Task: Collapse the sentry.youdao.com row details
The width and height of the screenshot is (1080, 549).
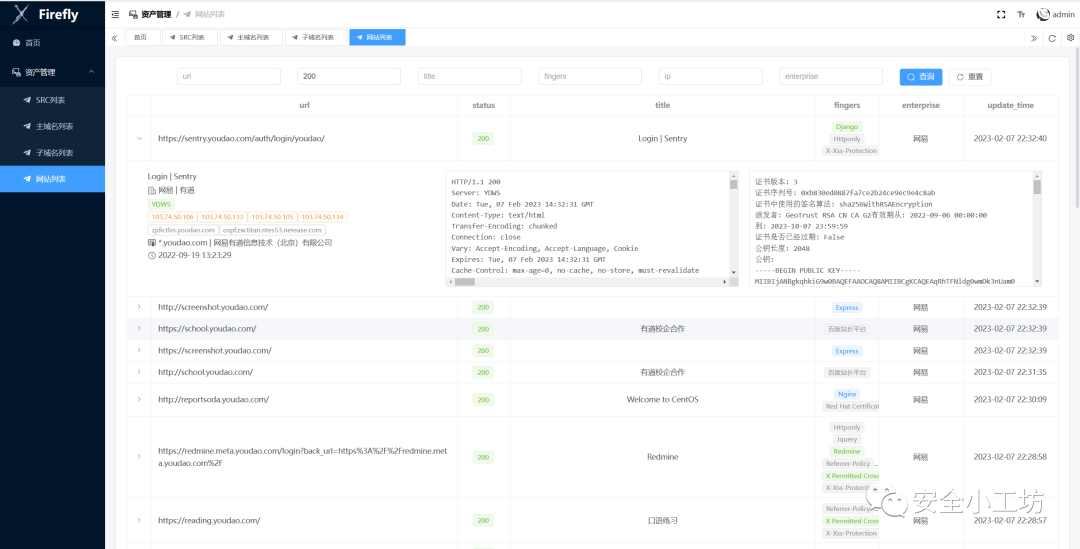Action: click(139, 138)
